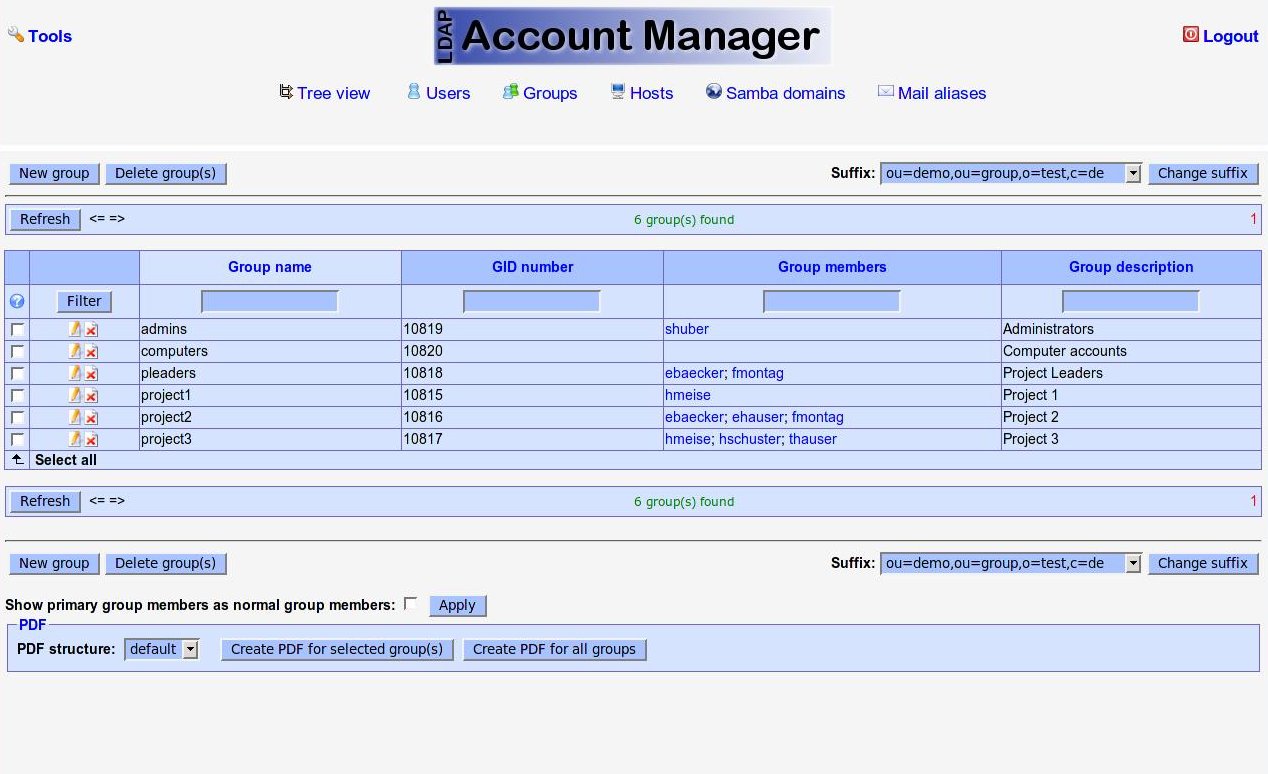Image resolution: width=1268 pixels, height=774 pixels.
Task: Click the select all arrow icon
Action: tap(17, 460)
